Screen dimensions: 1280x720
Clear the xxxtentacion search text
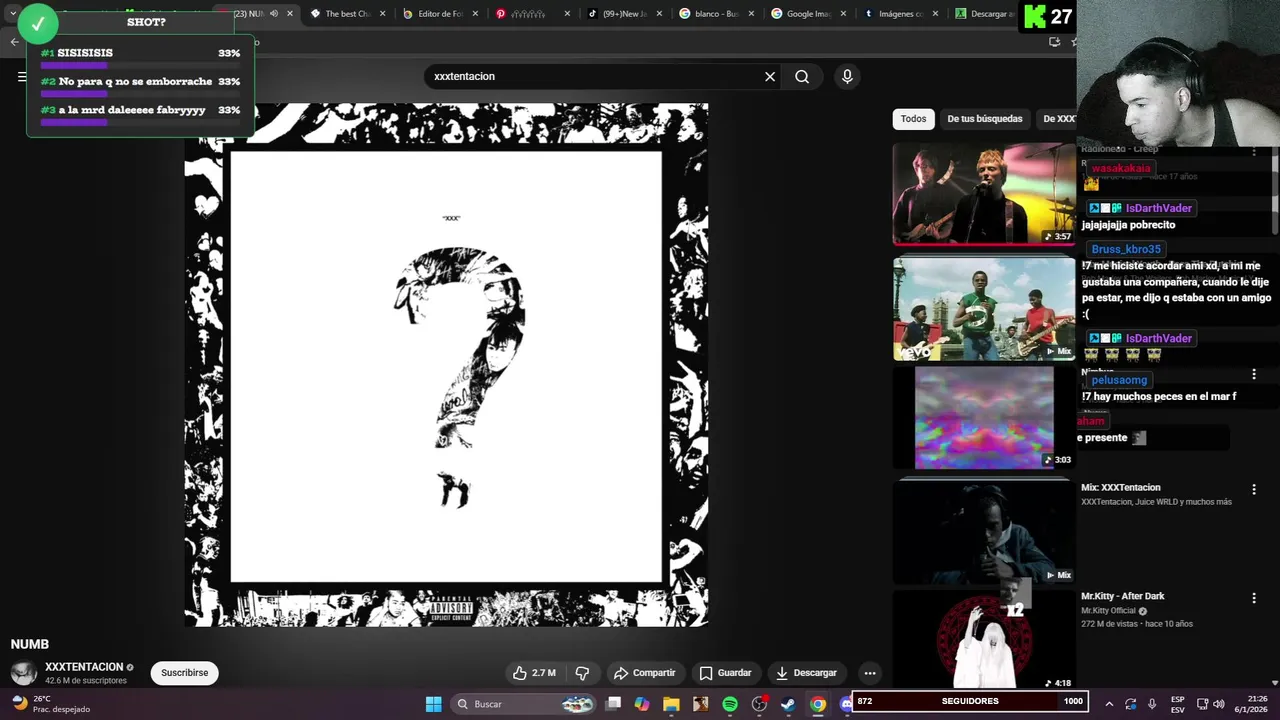pyautogui.click(x=770, y=77)
